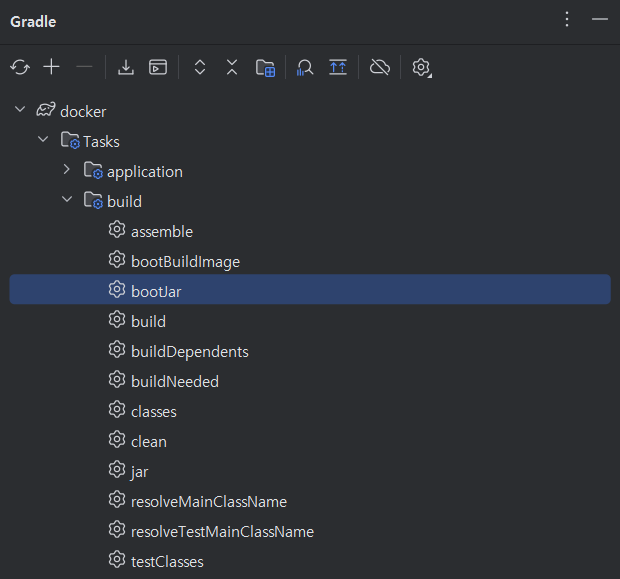Click the Show Dependencies toolbar icon
Screen dimensions: 620x579
tap(338, 67)
